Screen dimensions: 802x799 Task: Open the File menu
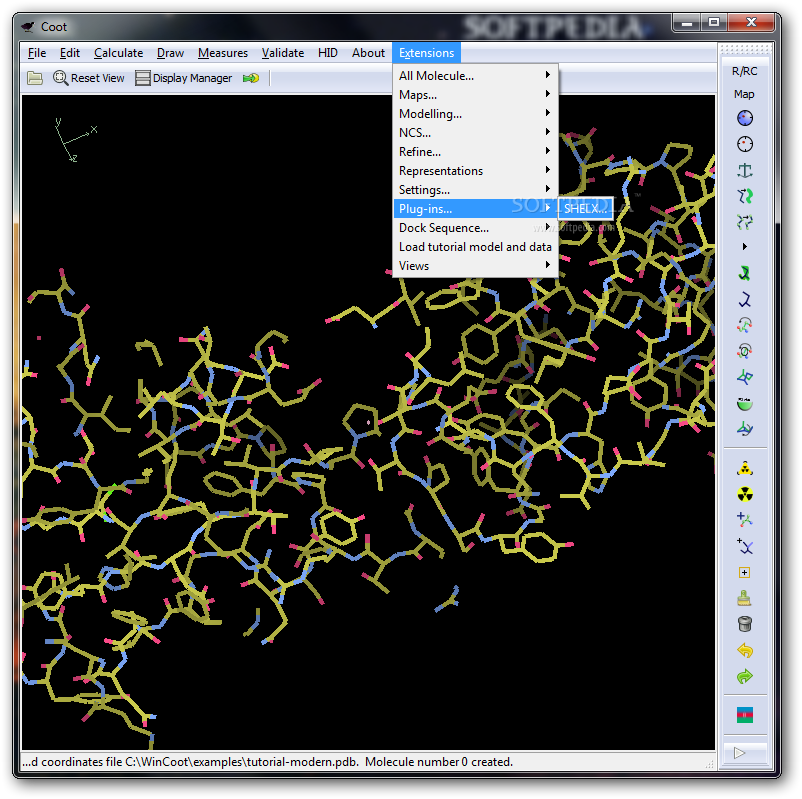click(37, 53)
